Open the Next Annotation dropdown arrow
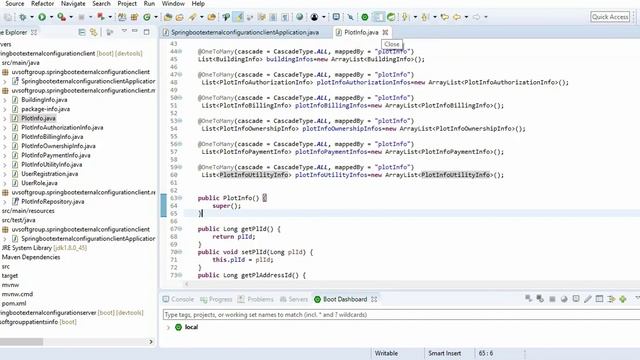This screenshot has width=640, height=360. coord(415,17)
